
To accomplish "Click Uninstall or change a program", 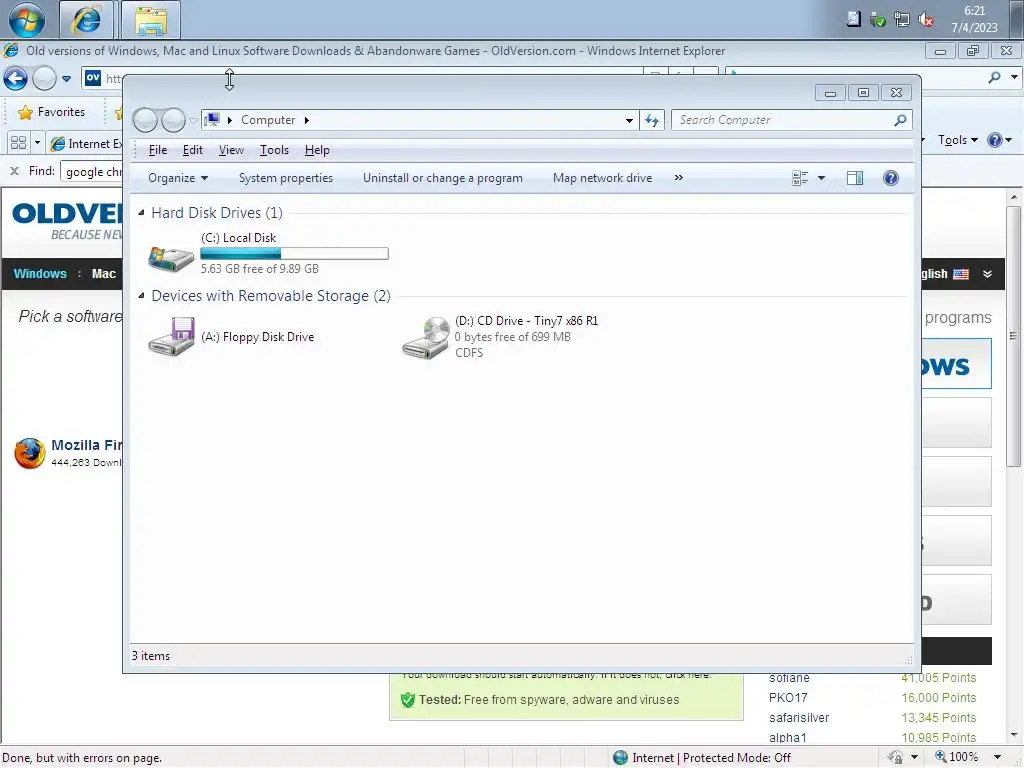I will click(x=443, y=178).
